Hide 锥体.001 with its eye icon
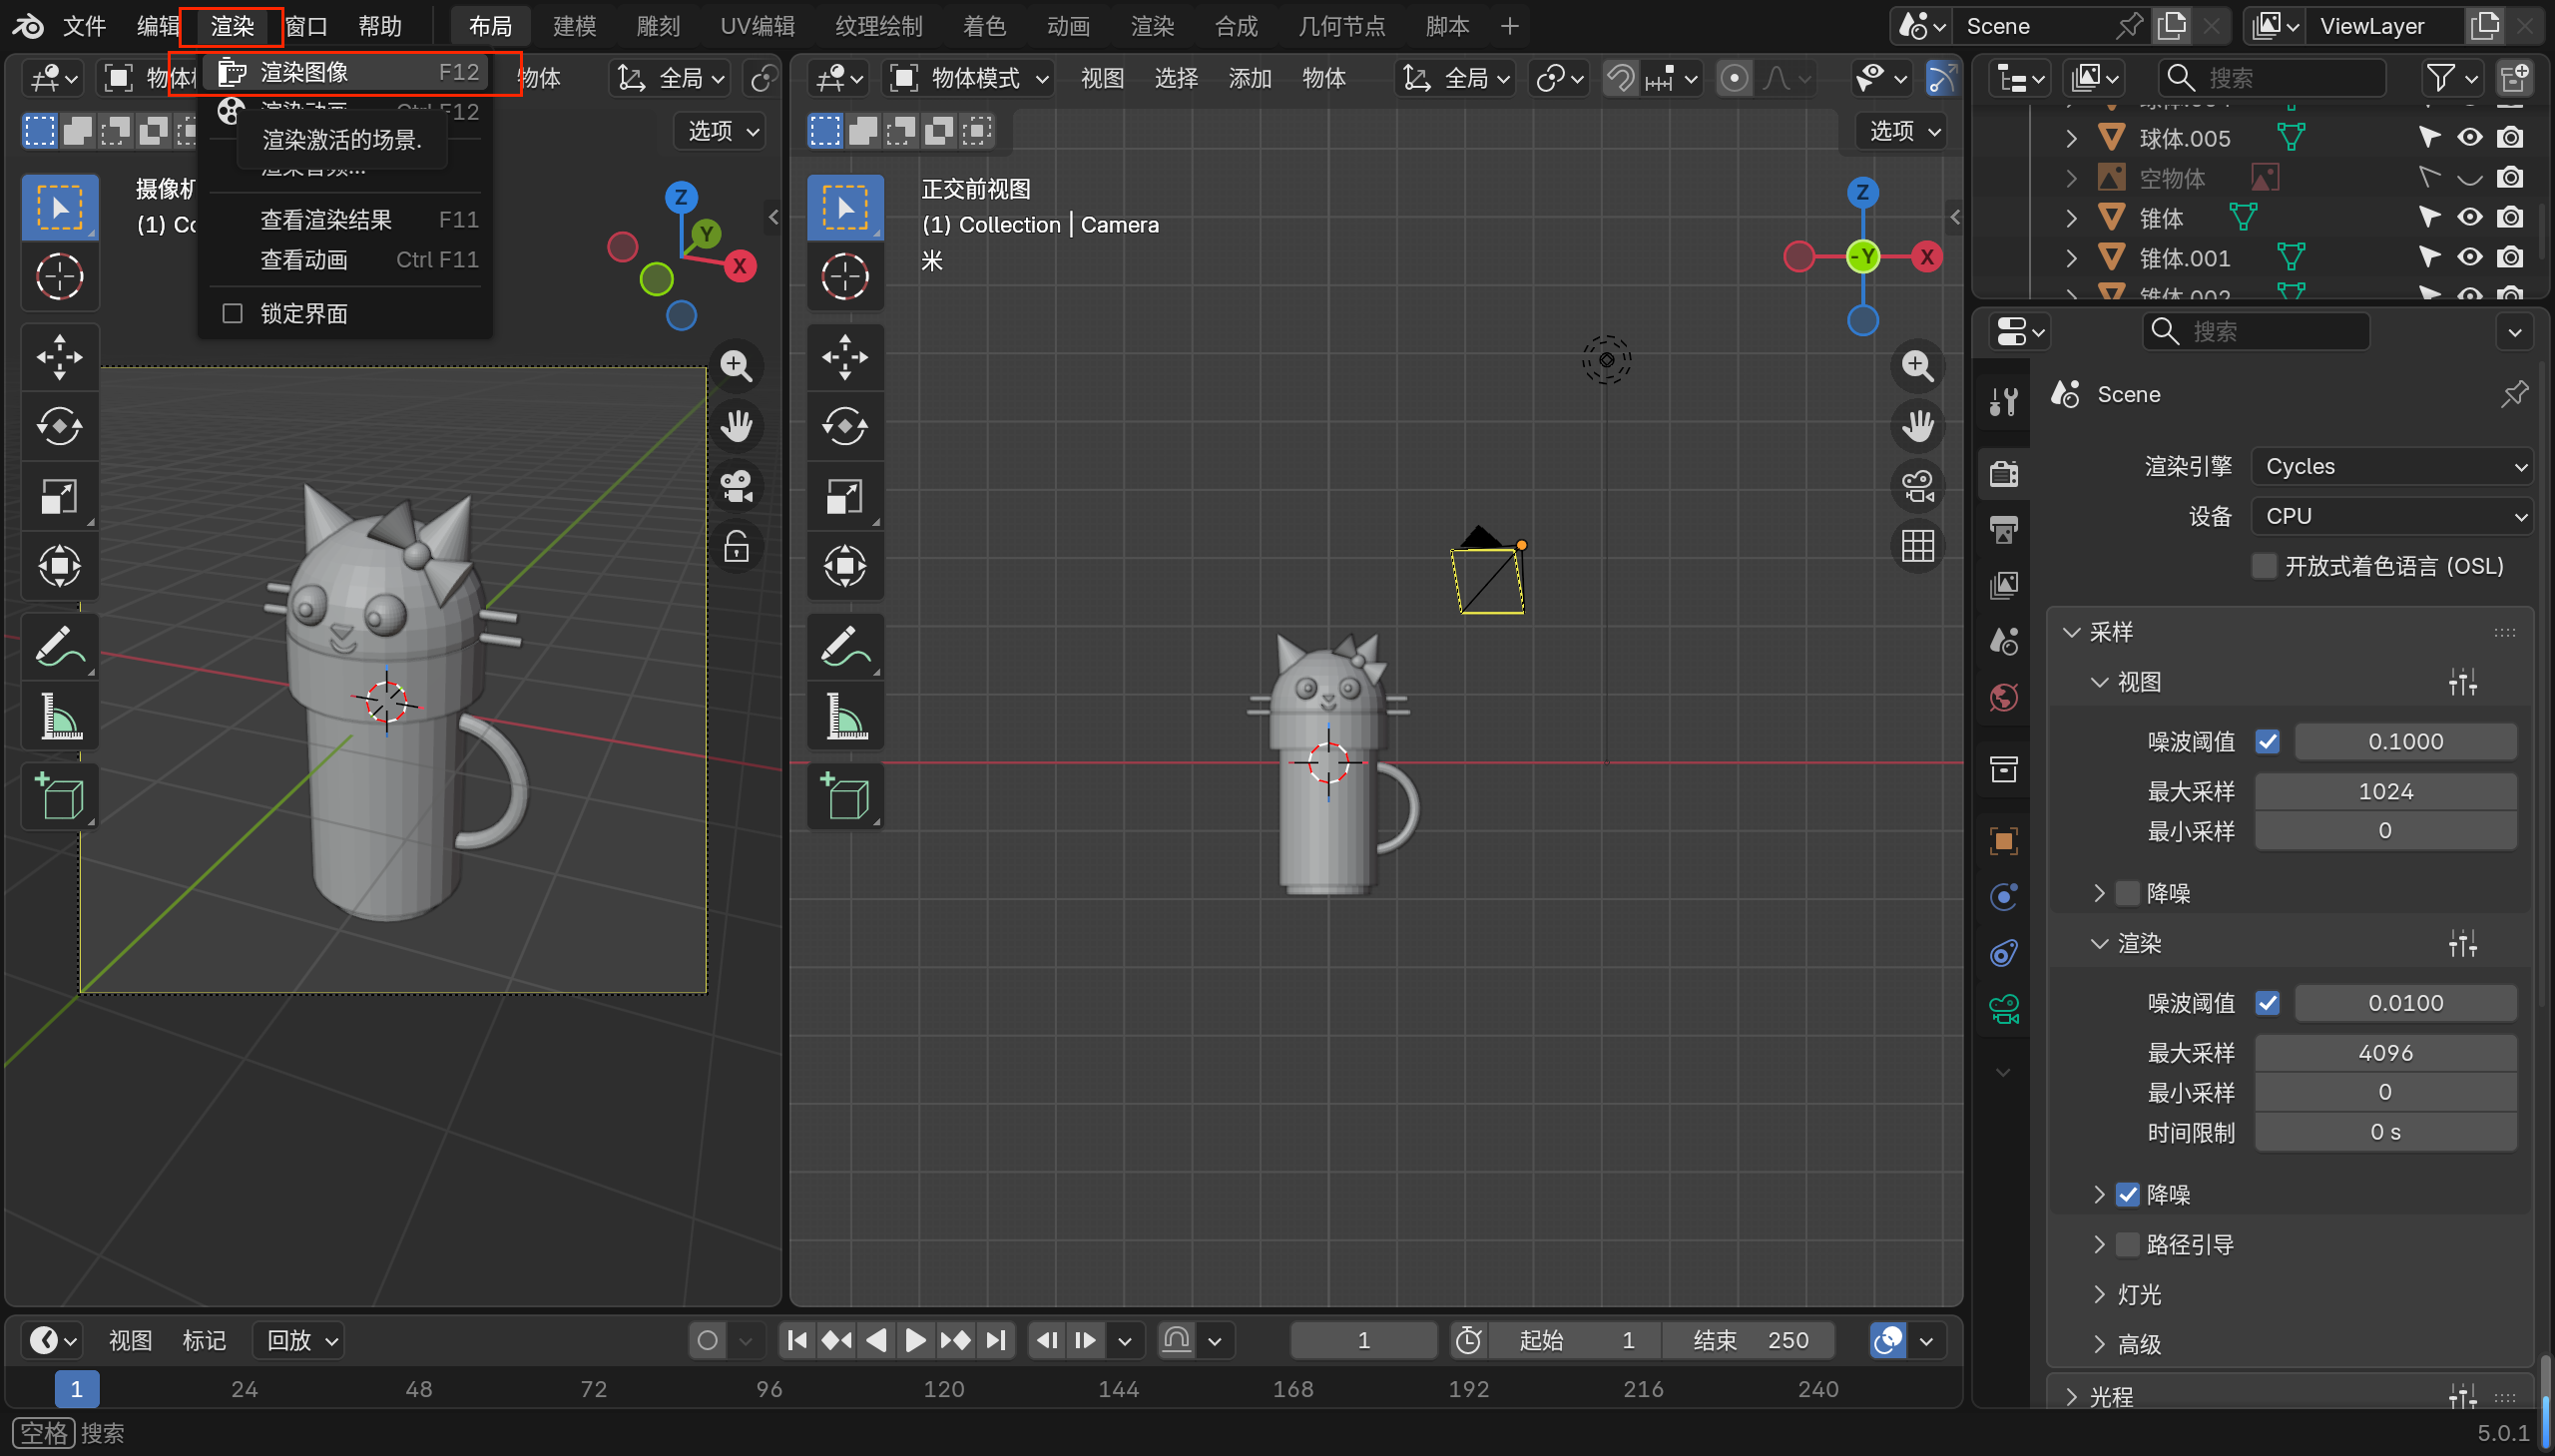The width and height of the screenshot is (2555, 1456). point(2469,258)
